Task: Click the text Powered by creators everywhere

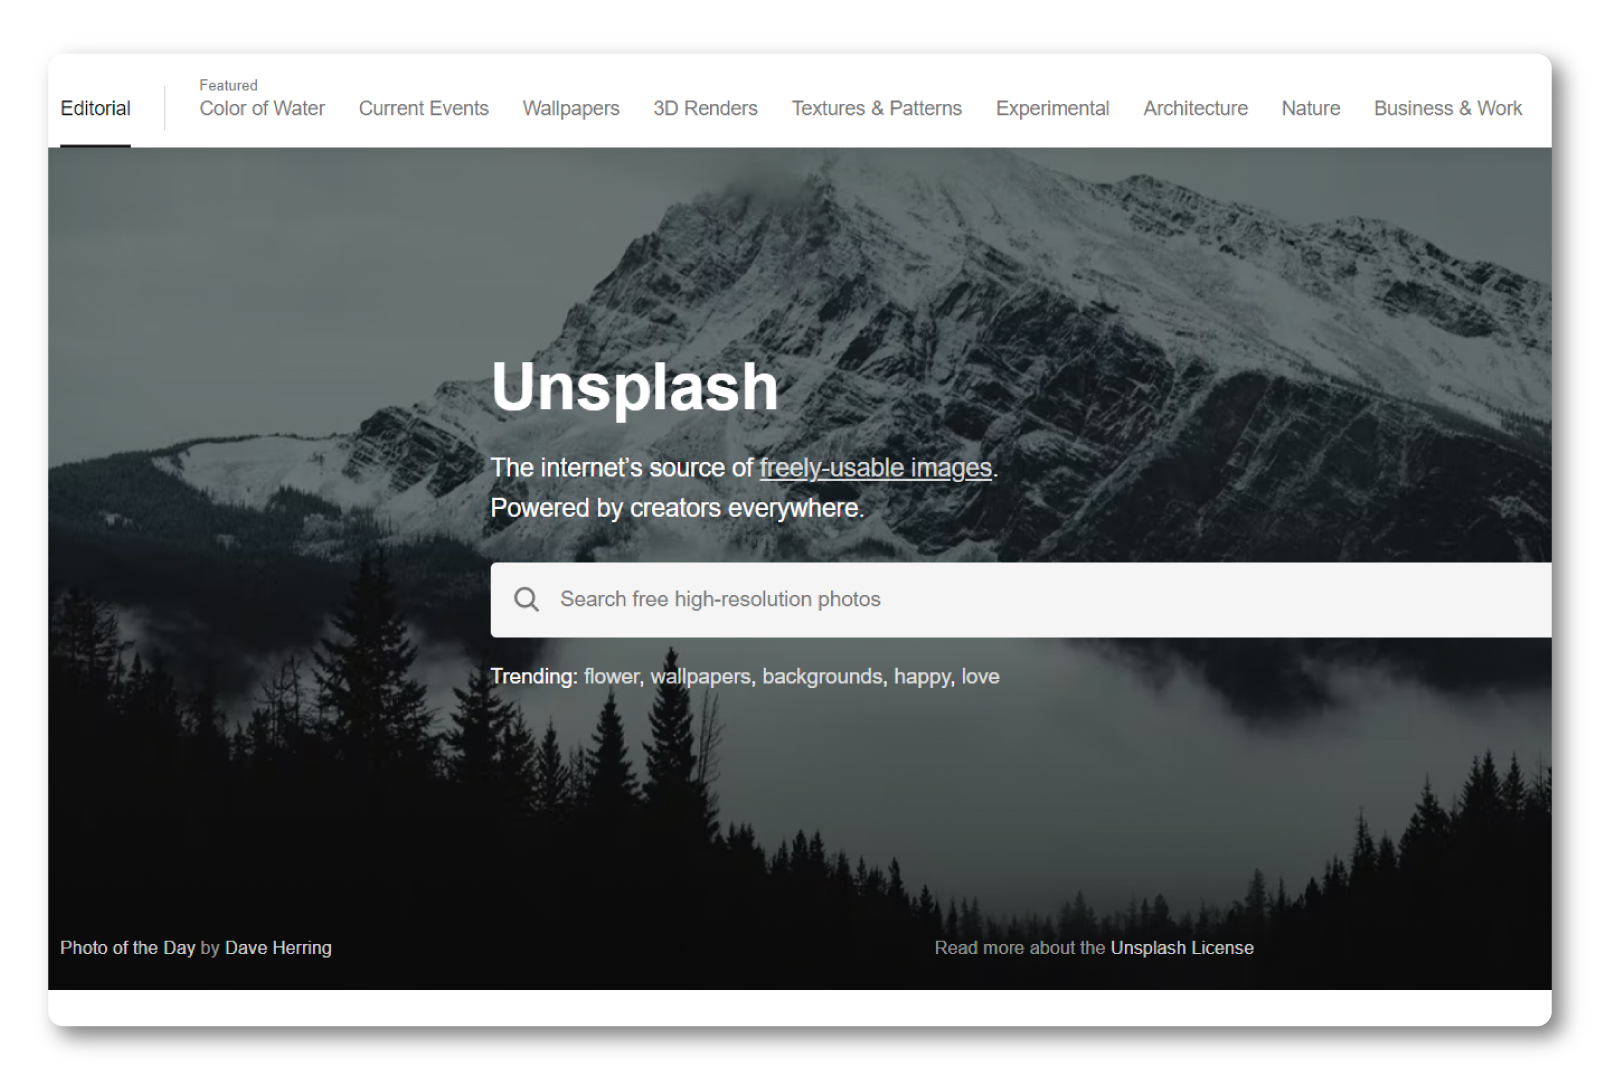Action: click(677, 508)
